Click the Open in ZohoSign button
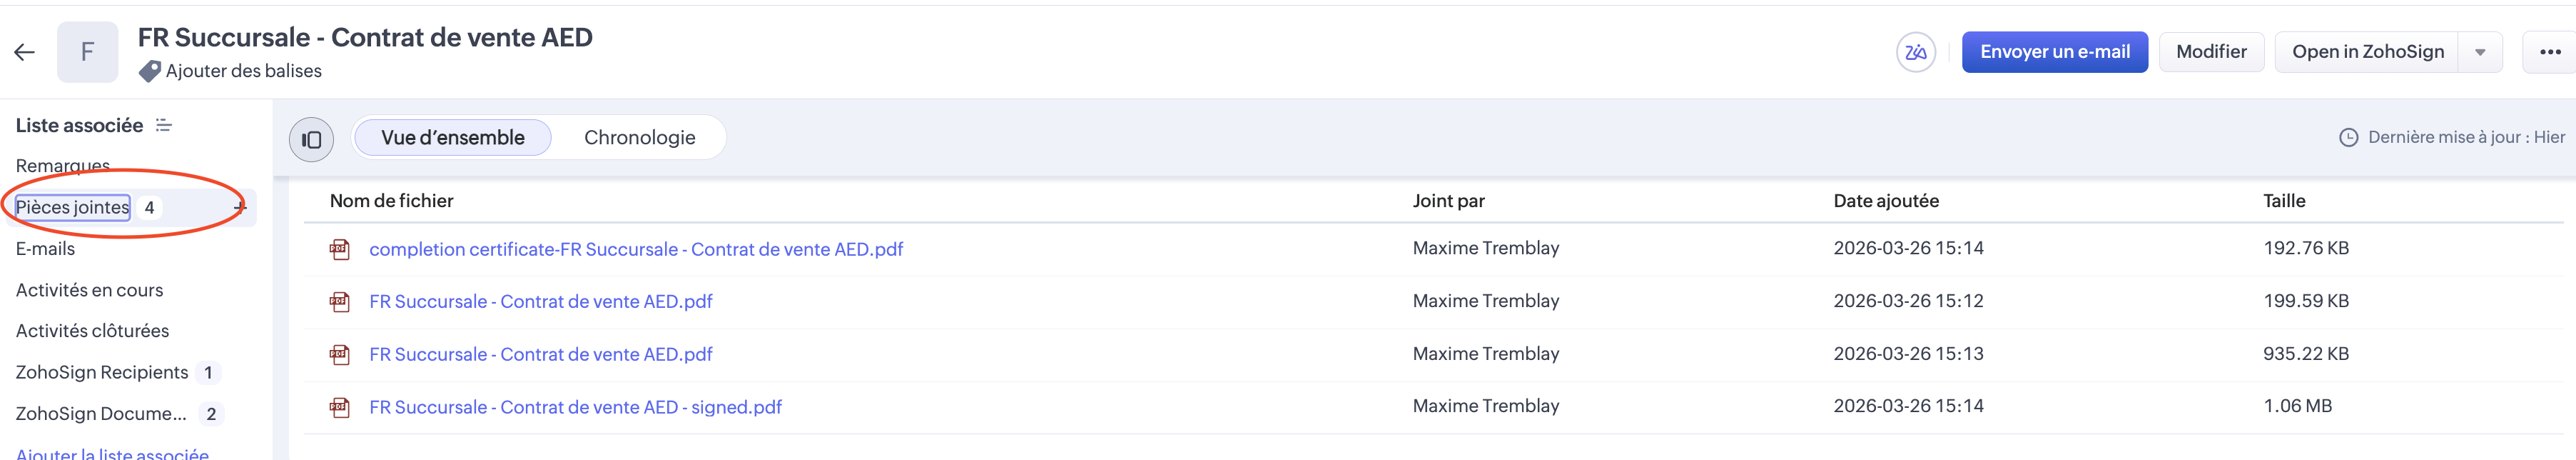 2367,52
